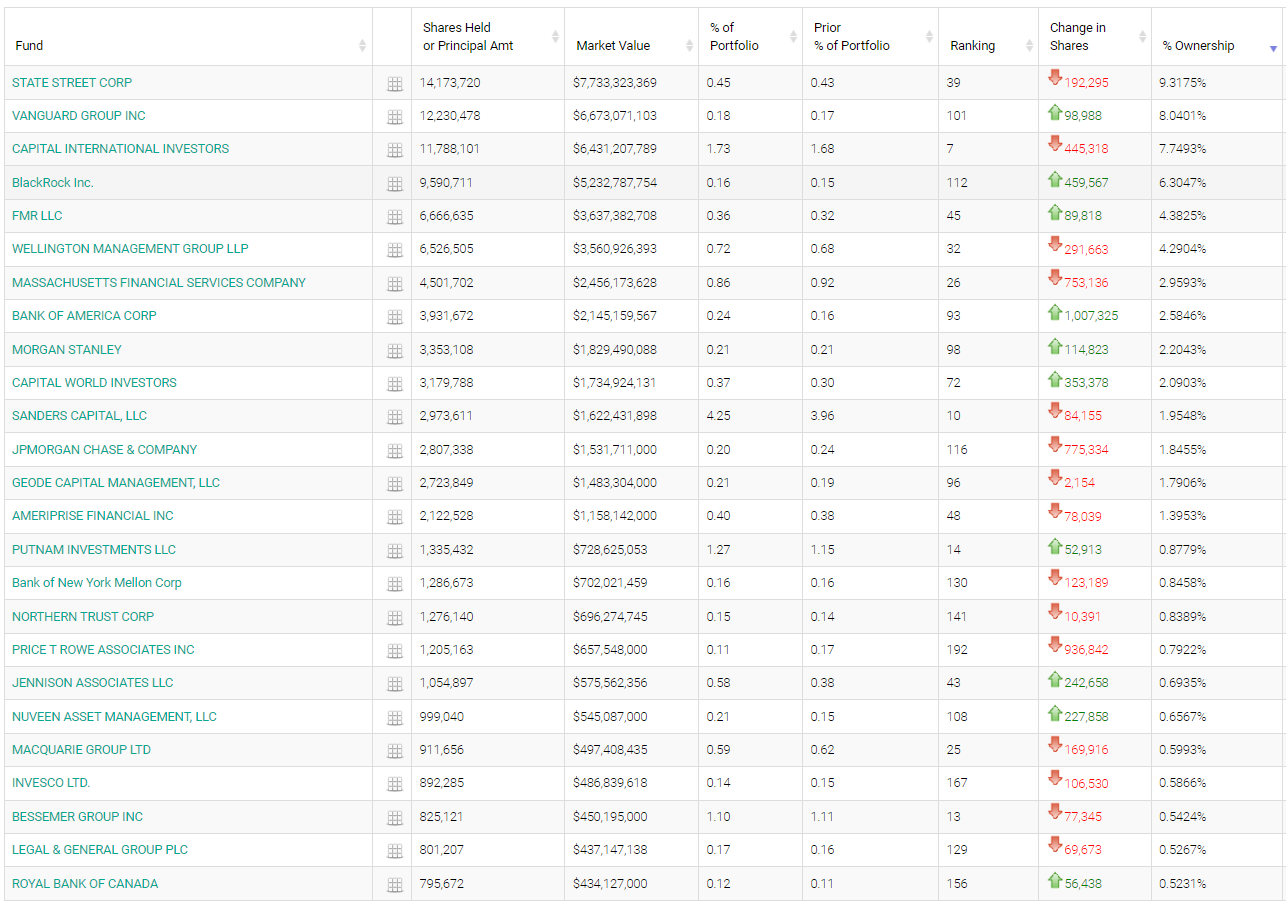Click the green up arrow beside 242,658

tap(1054, 679)
